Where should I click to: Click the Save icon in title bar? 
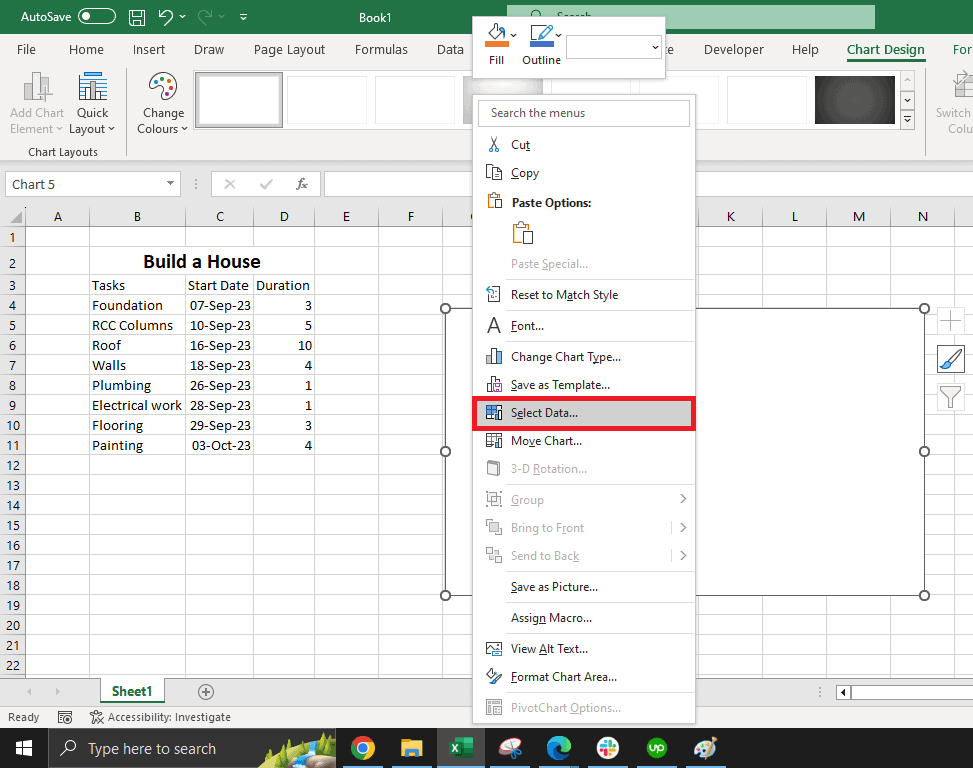(137, 17)
